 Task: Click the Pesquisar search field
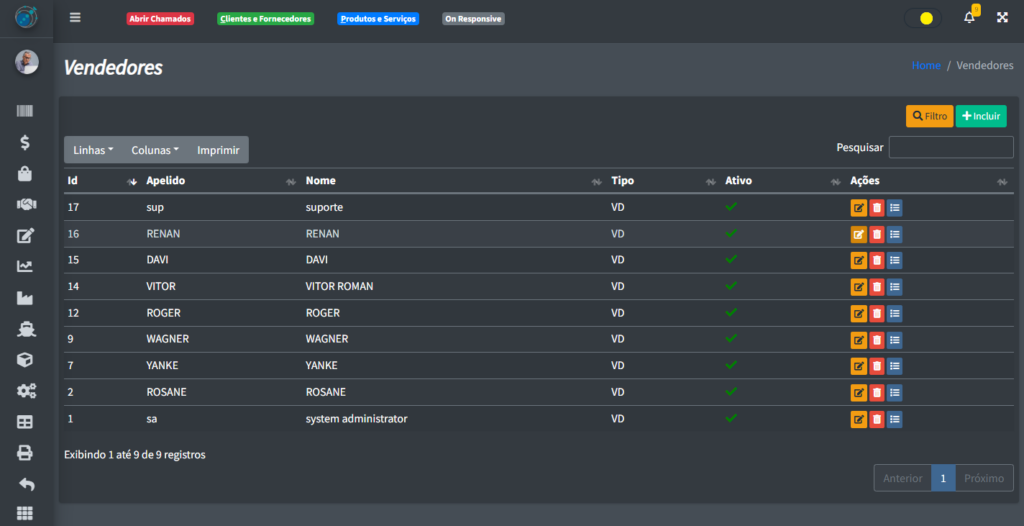point(950,148)
